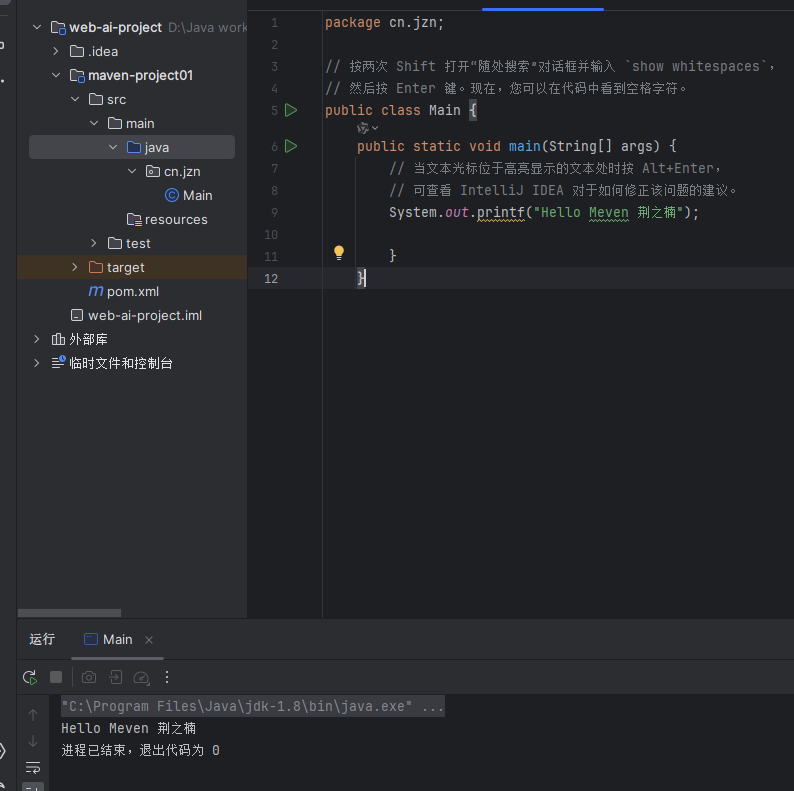Screen dimensions: 794x791
Task: Expand the target folder
Action: click(x=75, y=267)
